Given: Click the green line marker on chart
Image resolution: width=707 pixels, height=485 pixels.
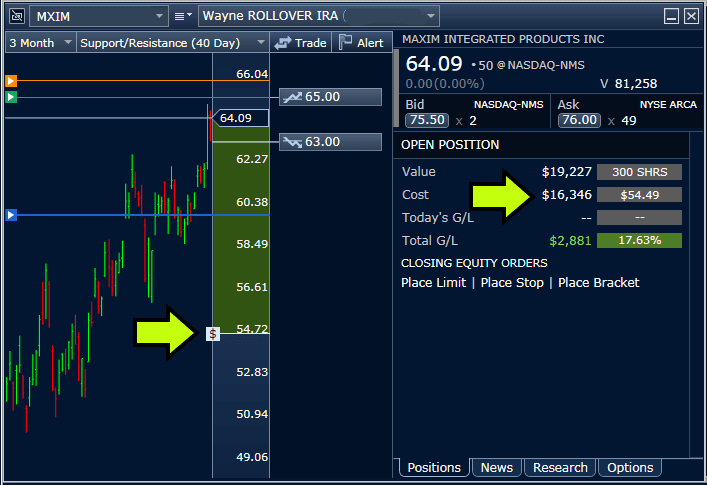Looking at the screenshot, I should tap(11, 97).
